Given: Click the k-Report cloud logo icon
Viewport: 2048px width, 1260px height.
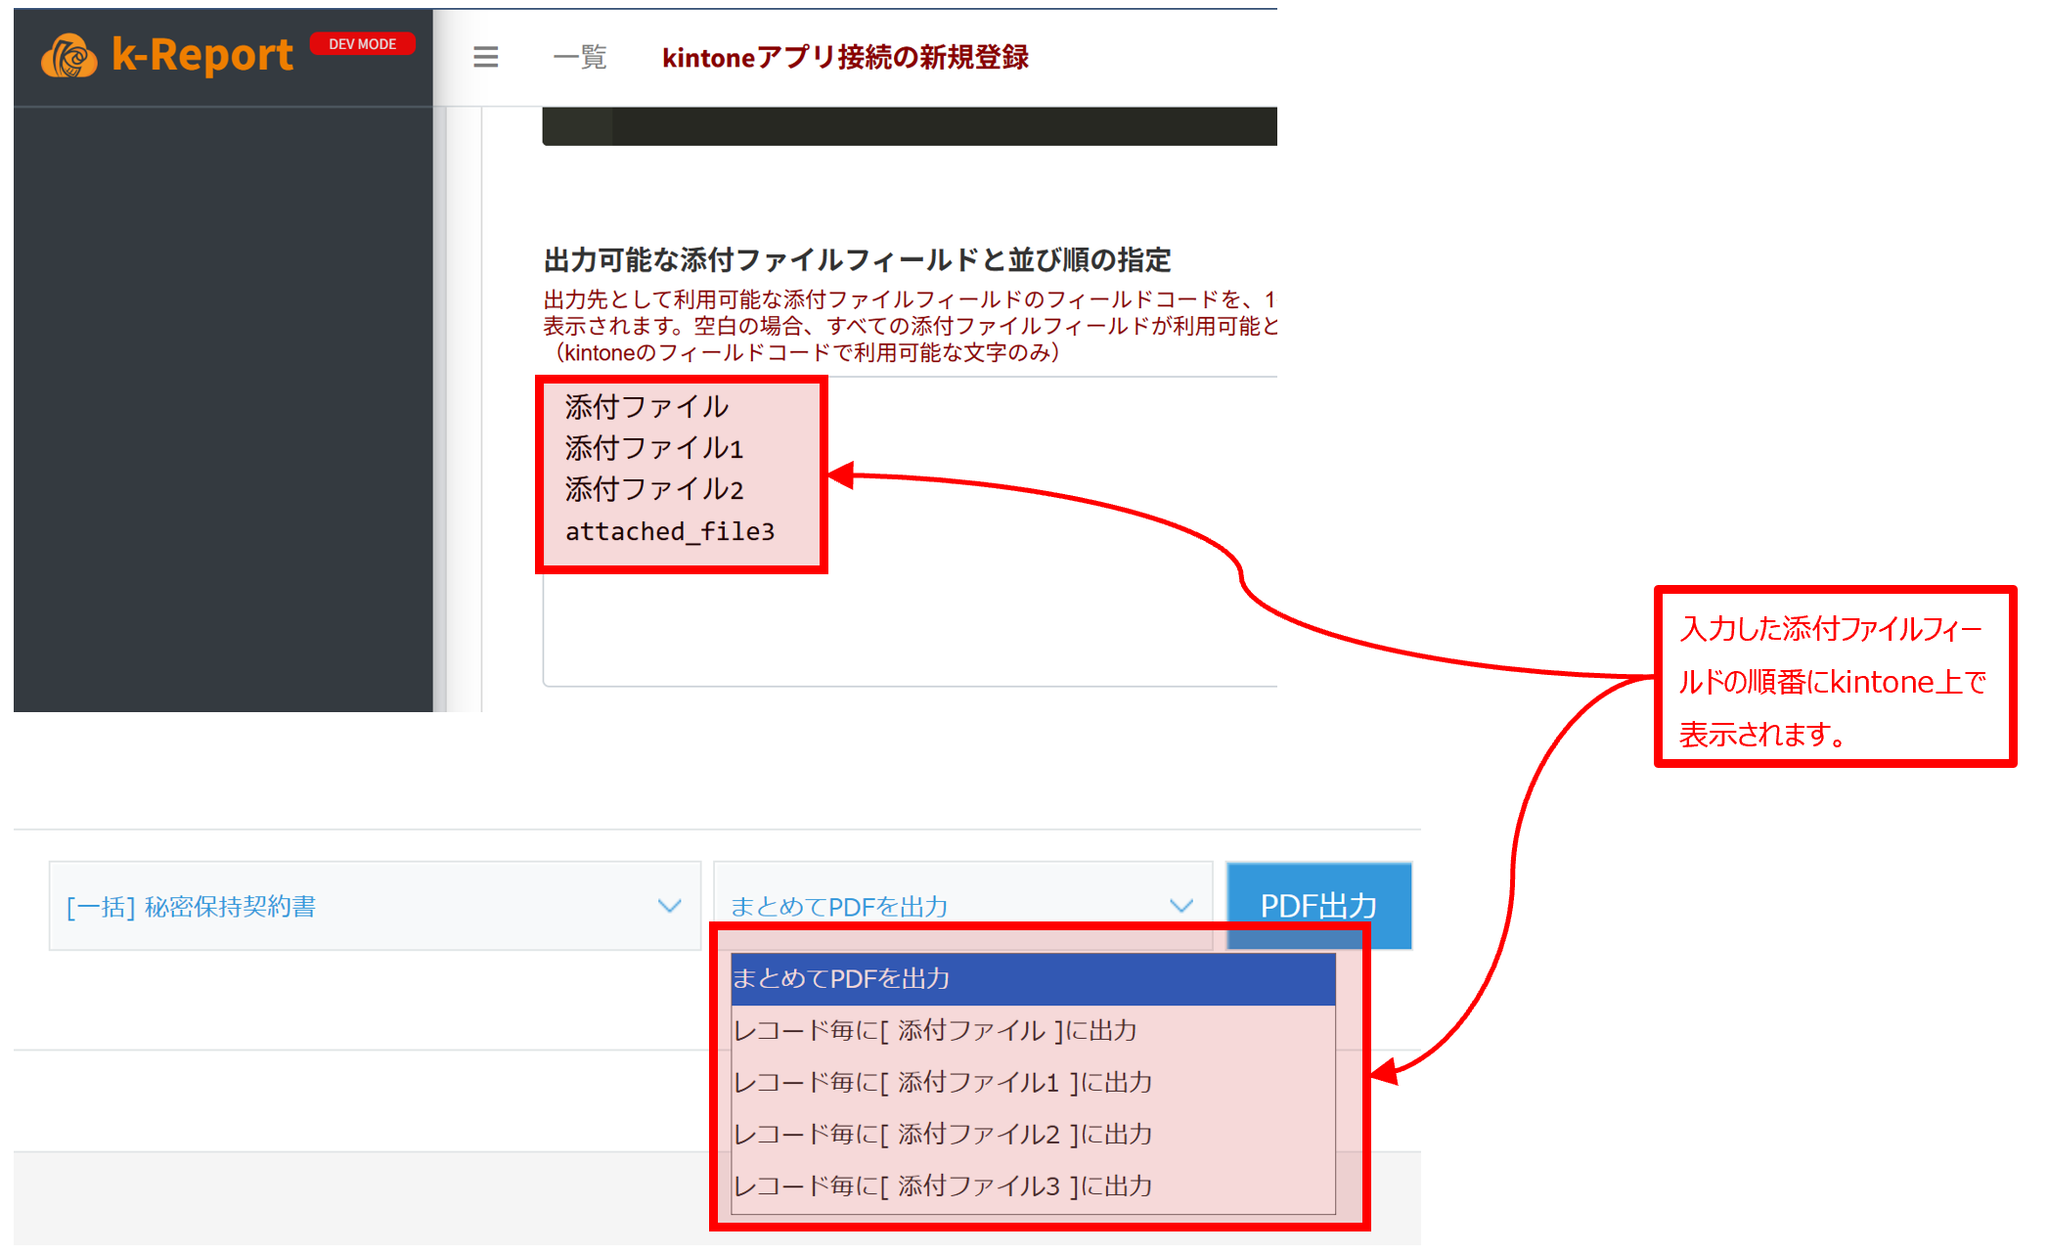Looking at the screenshot, I should 69,56.
